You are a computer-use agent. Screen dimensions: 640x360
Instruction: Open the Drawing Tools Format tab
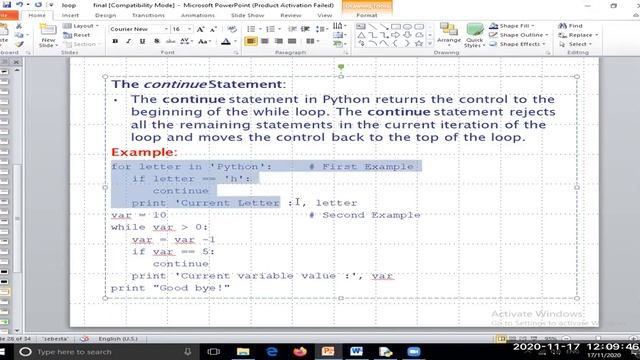[367, 15]
